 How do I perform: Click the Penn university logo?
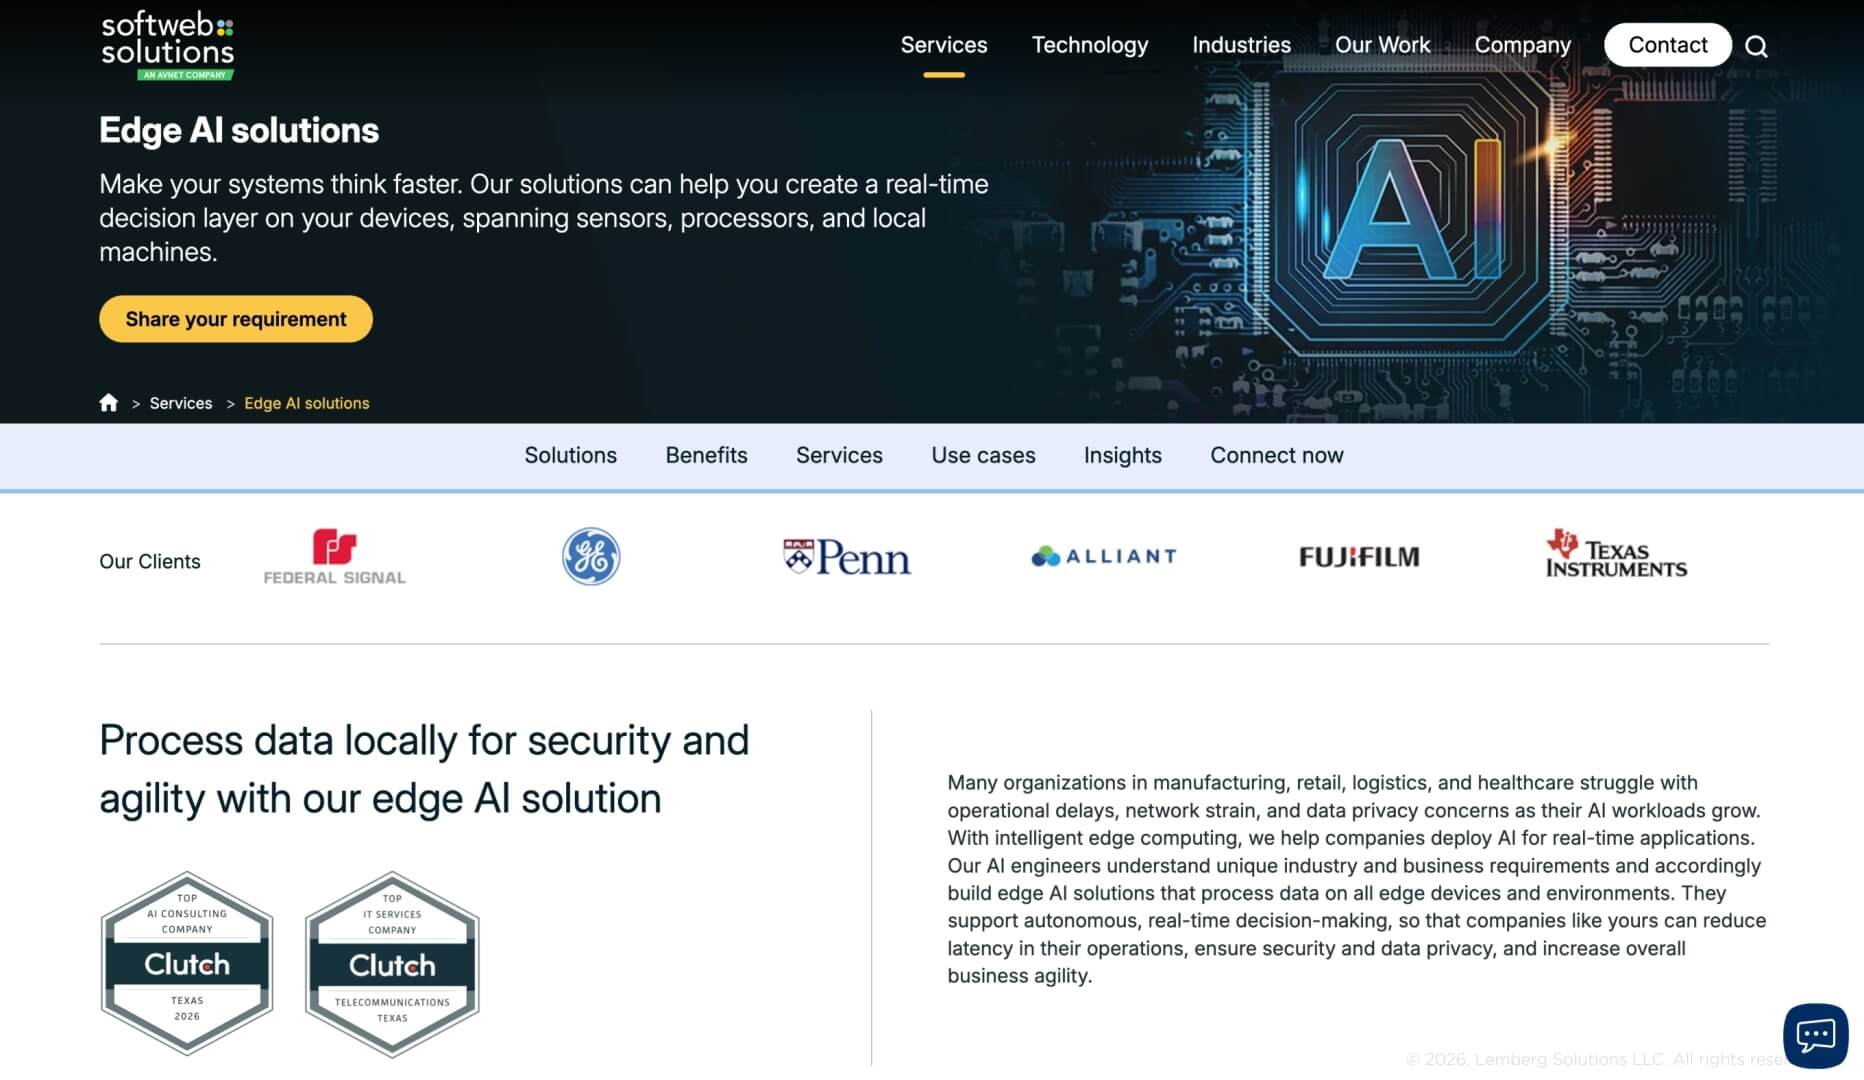[x=846, y=557]
